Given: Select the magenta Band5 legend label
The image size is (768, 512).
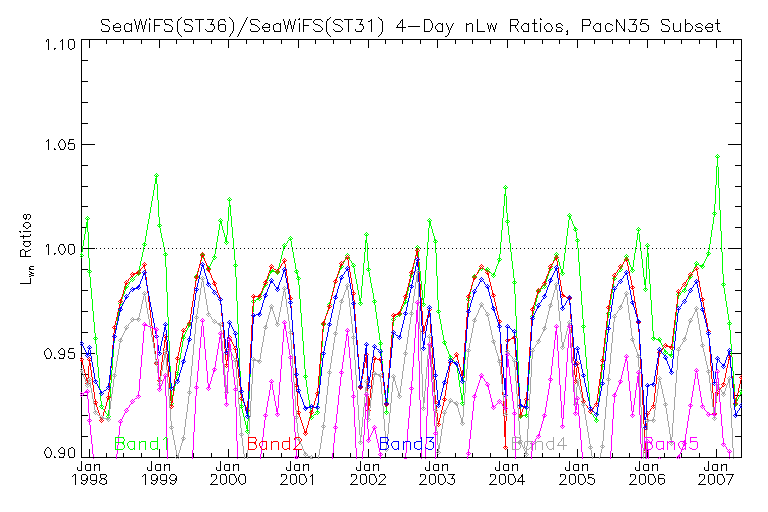Looking at the screenshot, I should pos(671,444).
